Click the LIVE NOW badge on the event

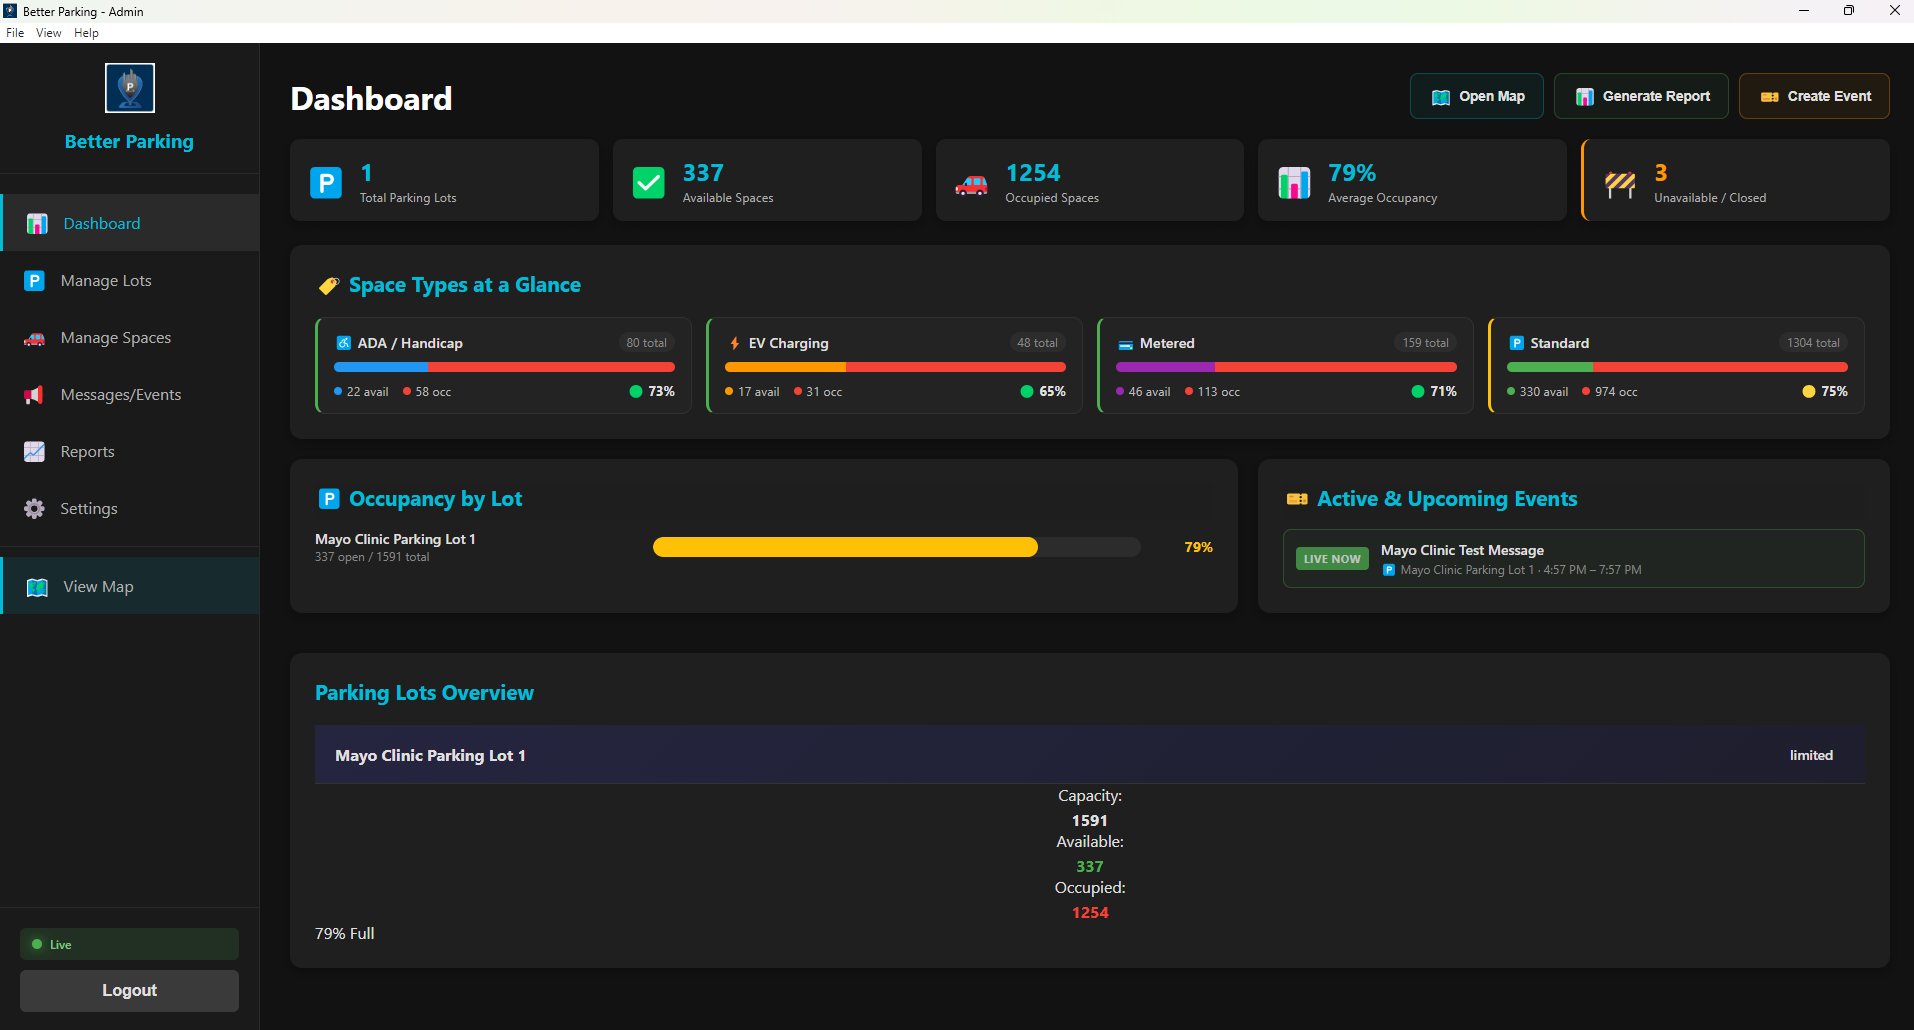(1331, 558)
